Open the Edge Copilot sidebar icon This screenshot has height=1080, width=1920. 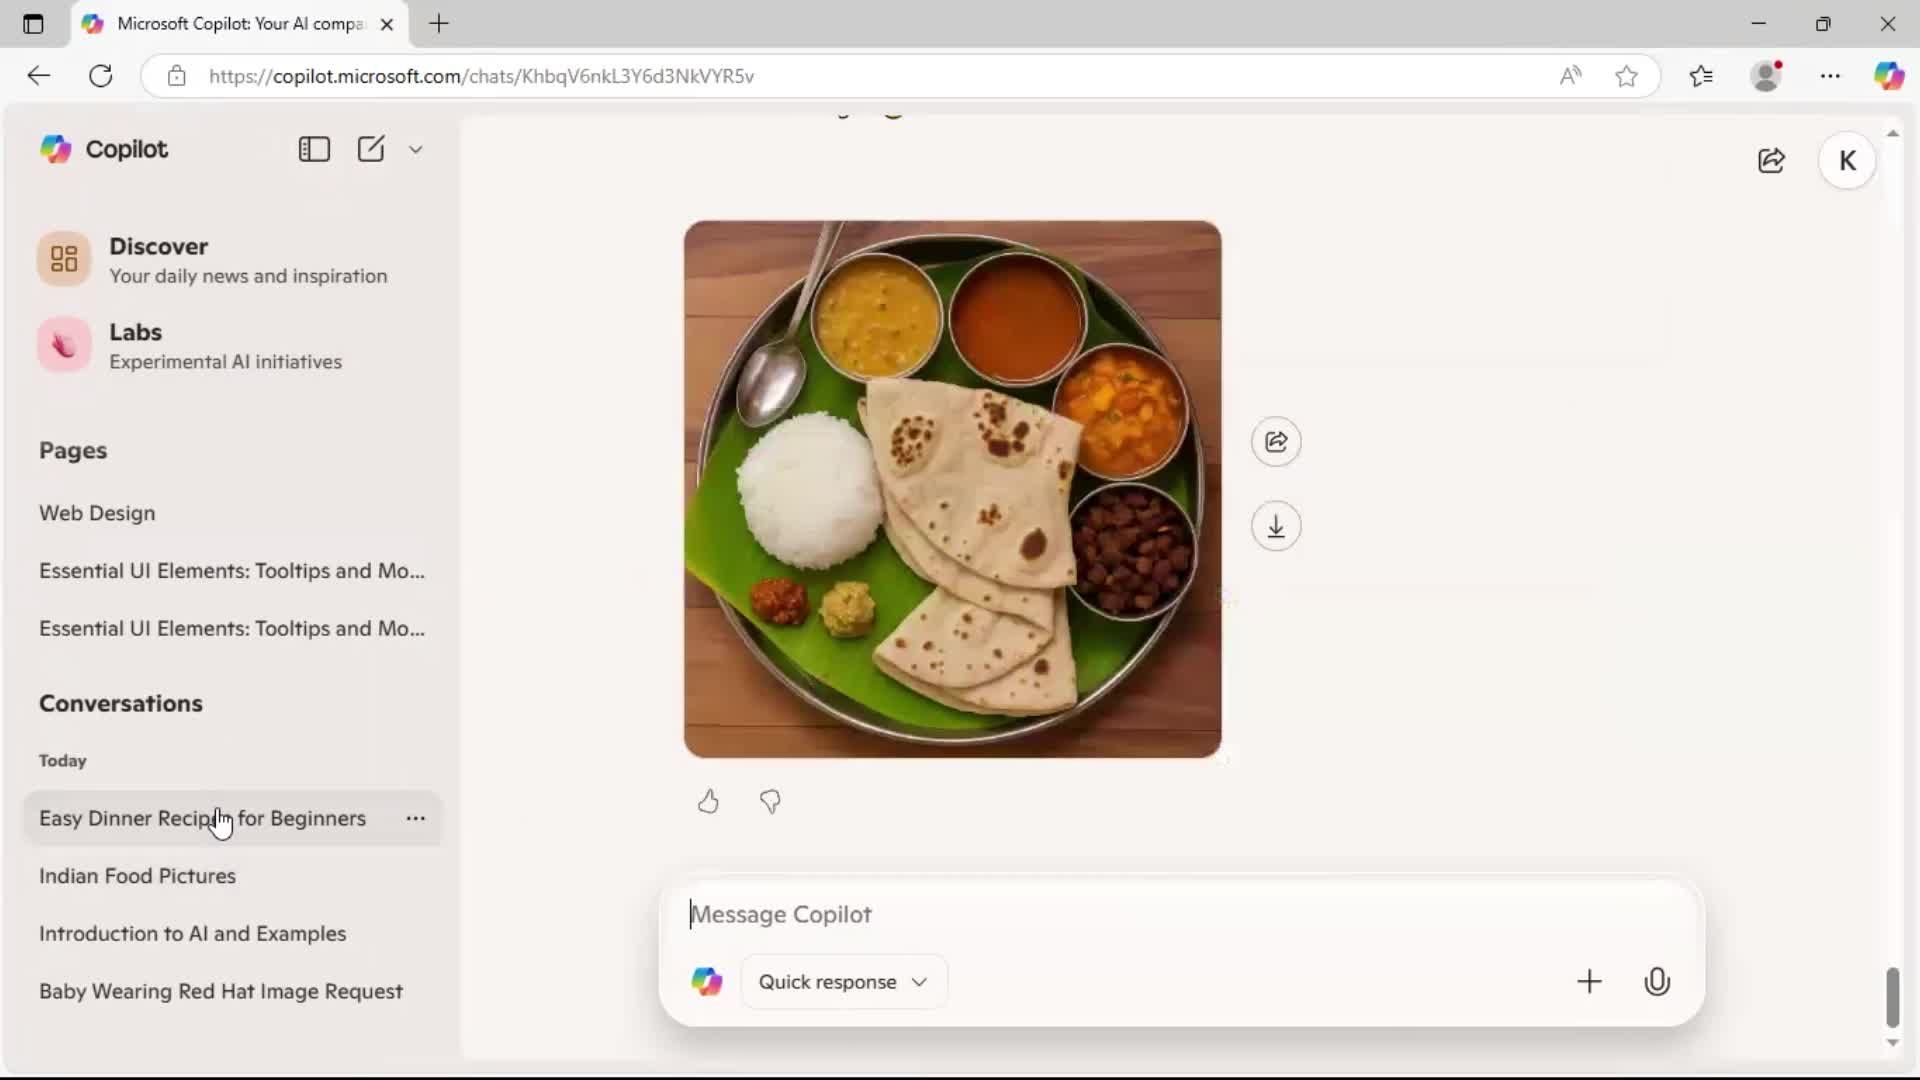1889,76
